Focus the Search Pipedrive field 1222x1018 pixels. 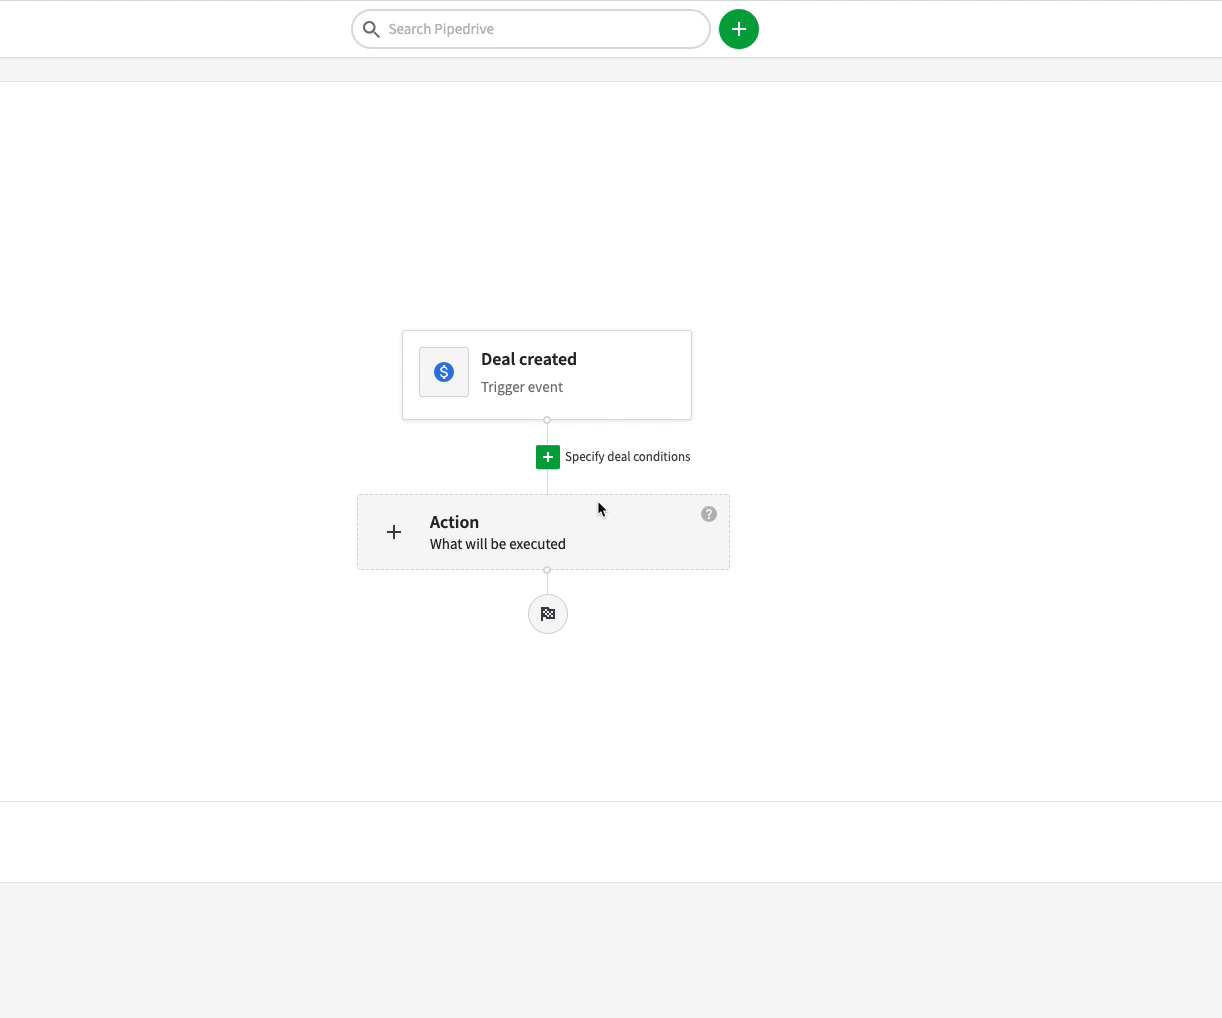[540, 29]
